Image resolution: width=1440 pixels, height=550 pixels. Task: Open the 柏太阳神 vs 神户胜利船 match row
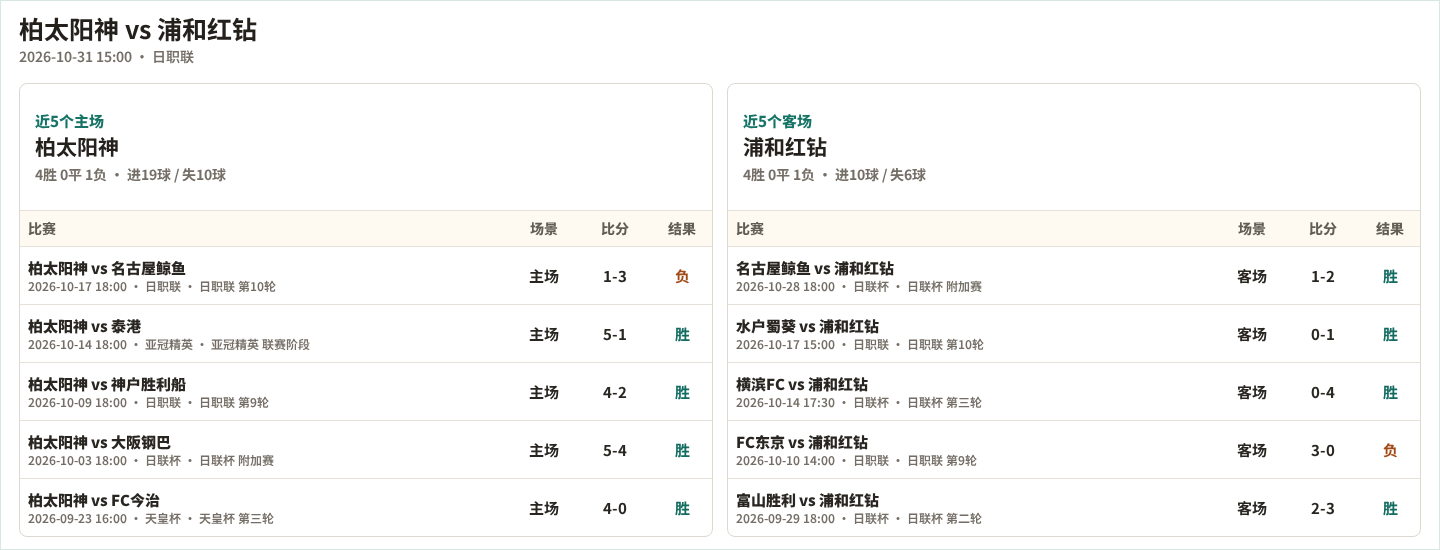click(x=366, y=392)
